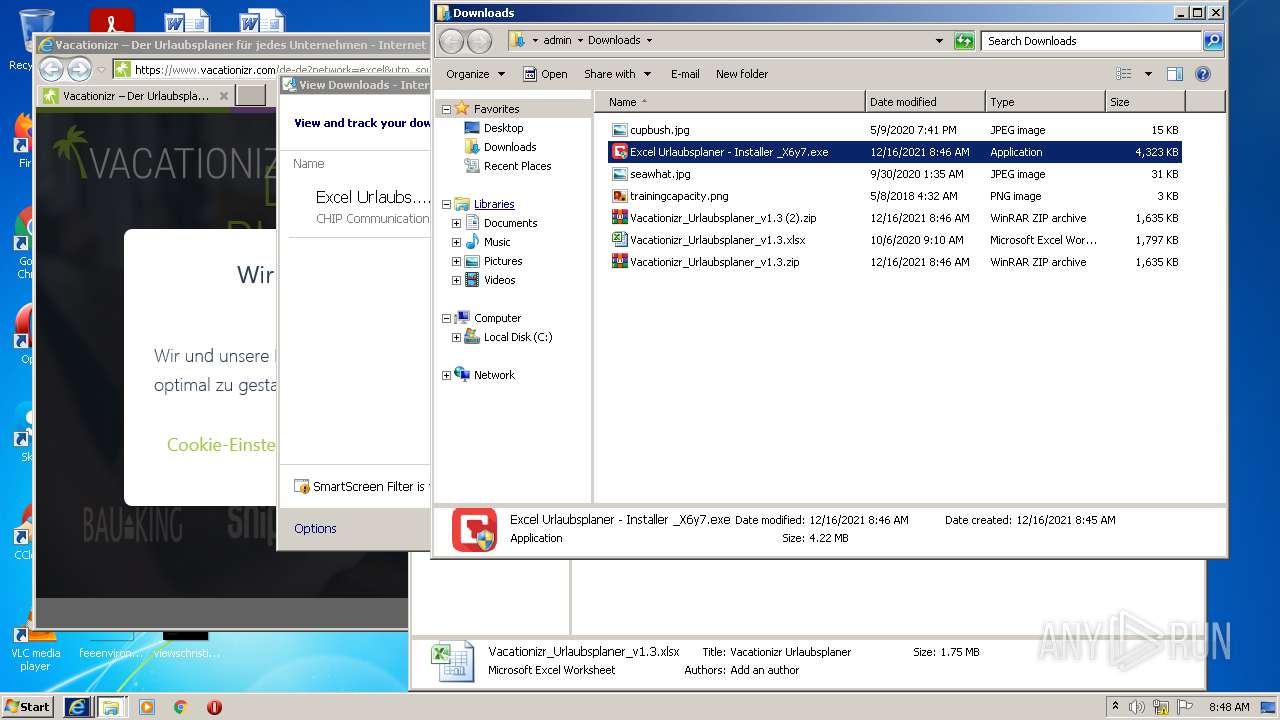Image resolution: width=1280 pixels, height=720 pixels.
Task: Click the Opera icon on taskbar
Action: pyautogui.click(x=214, y=707)
